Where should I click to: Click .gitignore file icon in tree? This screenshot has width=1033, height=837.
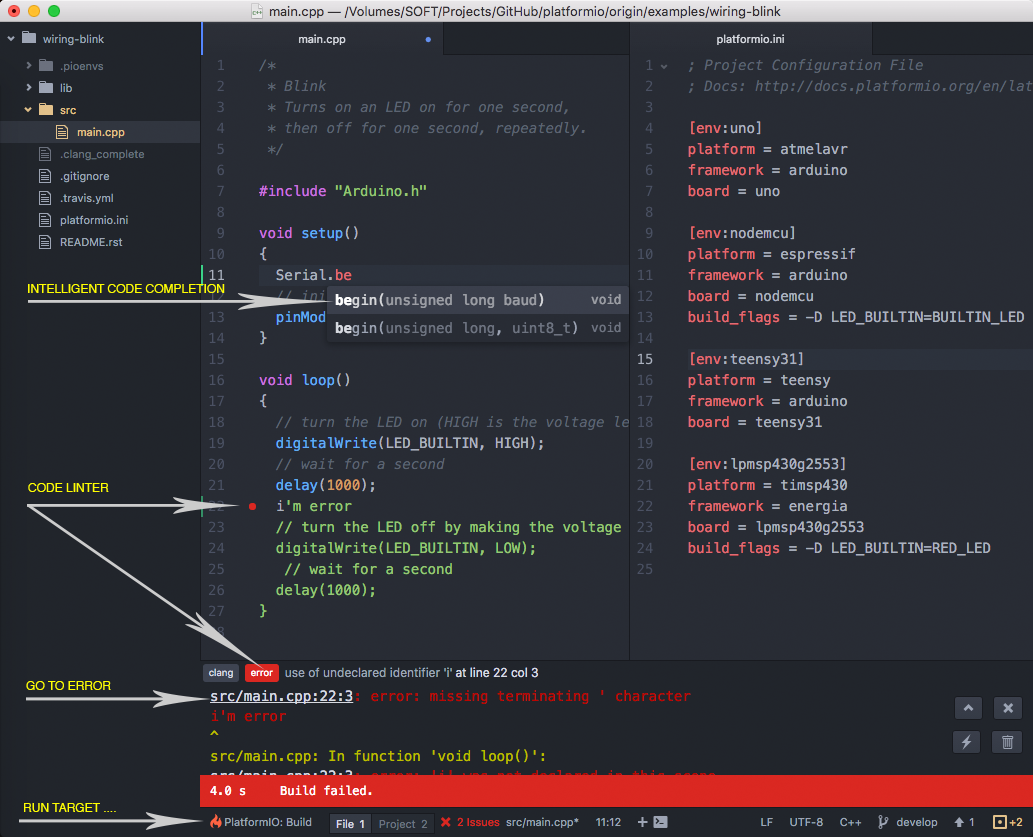pos(45,176)
